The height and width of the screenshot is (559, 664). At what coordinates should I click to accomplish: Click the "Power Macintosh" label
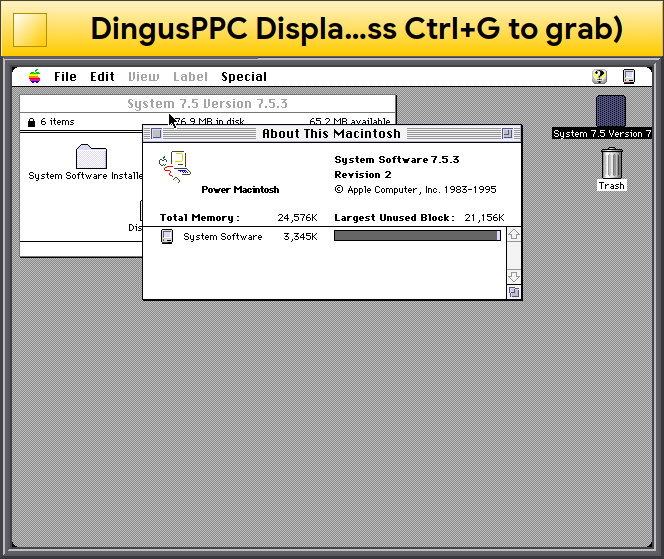(240, 190)
